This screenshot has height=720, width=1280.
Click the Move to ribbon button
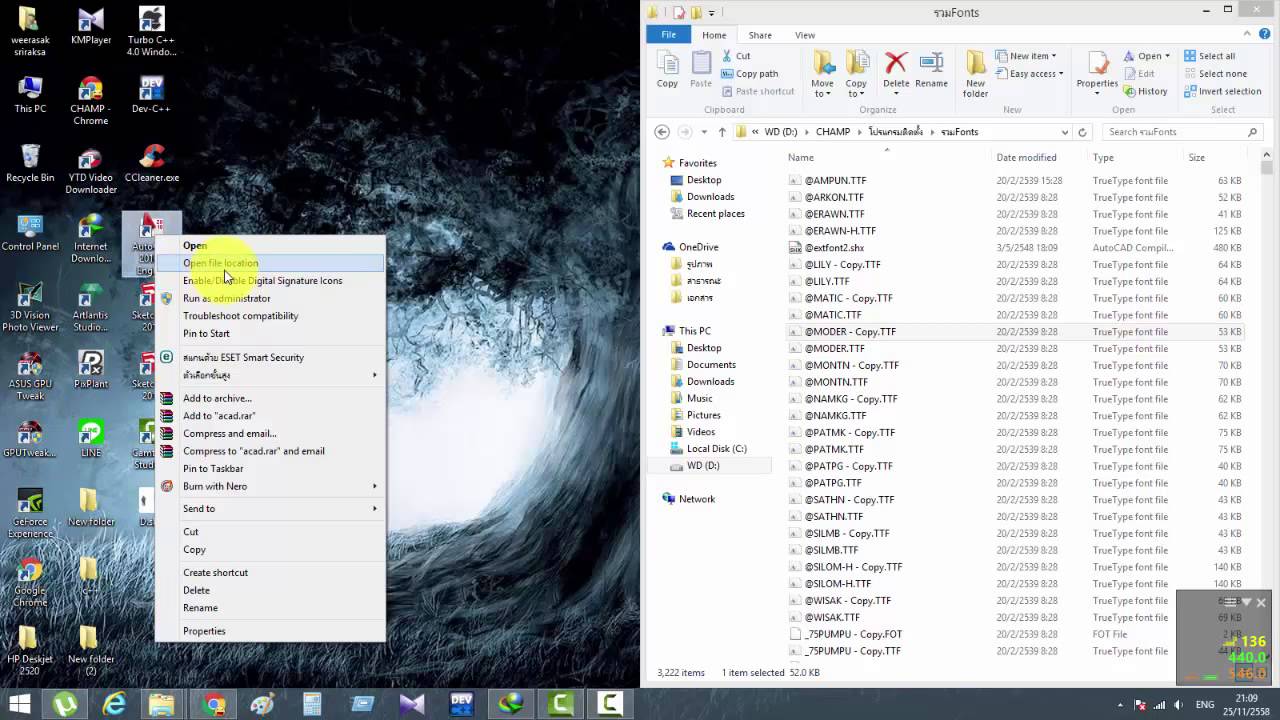point(823,74)
